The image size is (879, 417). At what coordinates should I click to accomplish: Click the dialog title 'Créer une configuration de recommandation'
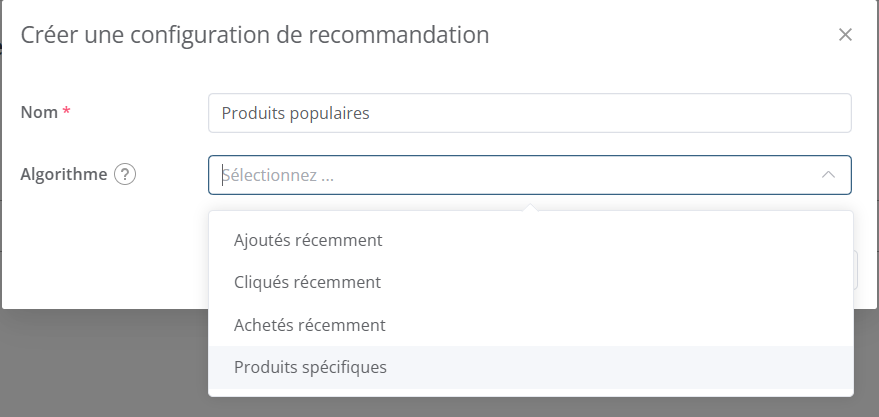pyautogui.click(x=255, y=36)
